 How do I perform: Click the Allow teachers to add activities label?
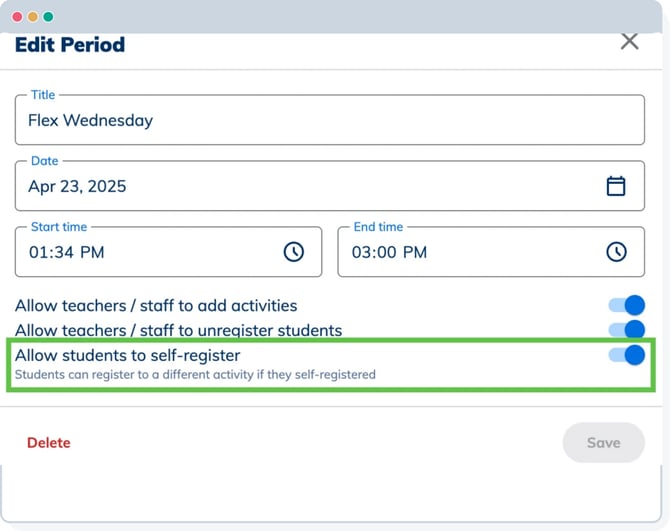(156, 306)
